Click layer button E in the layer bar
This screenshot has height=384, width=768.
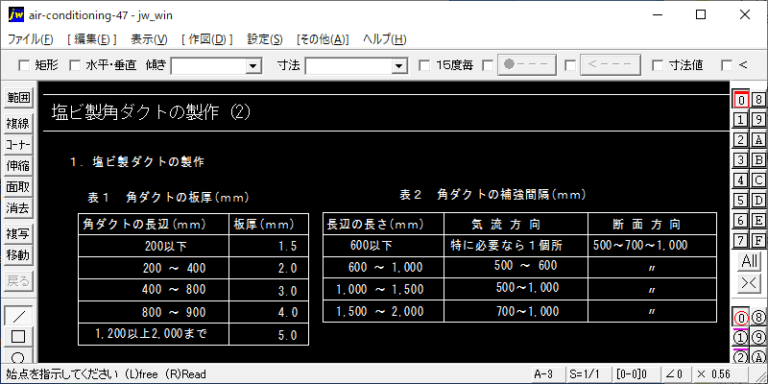(758, 220)
